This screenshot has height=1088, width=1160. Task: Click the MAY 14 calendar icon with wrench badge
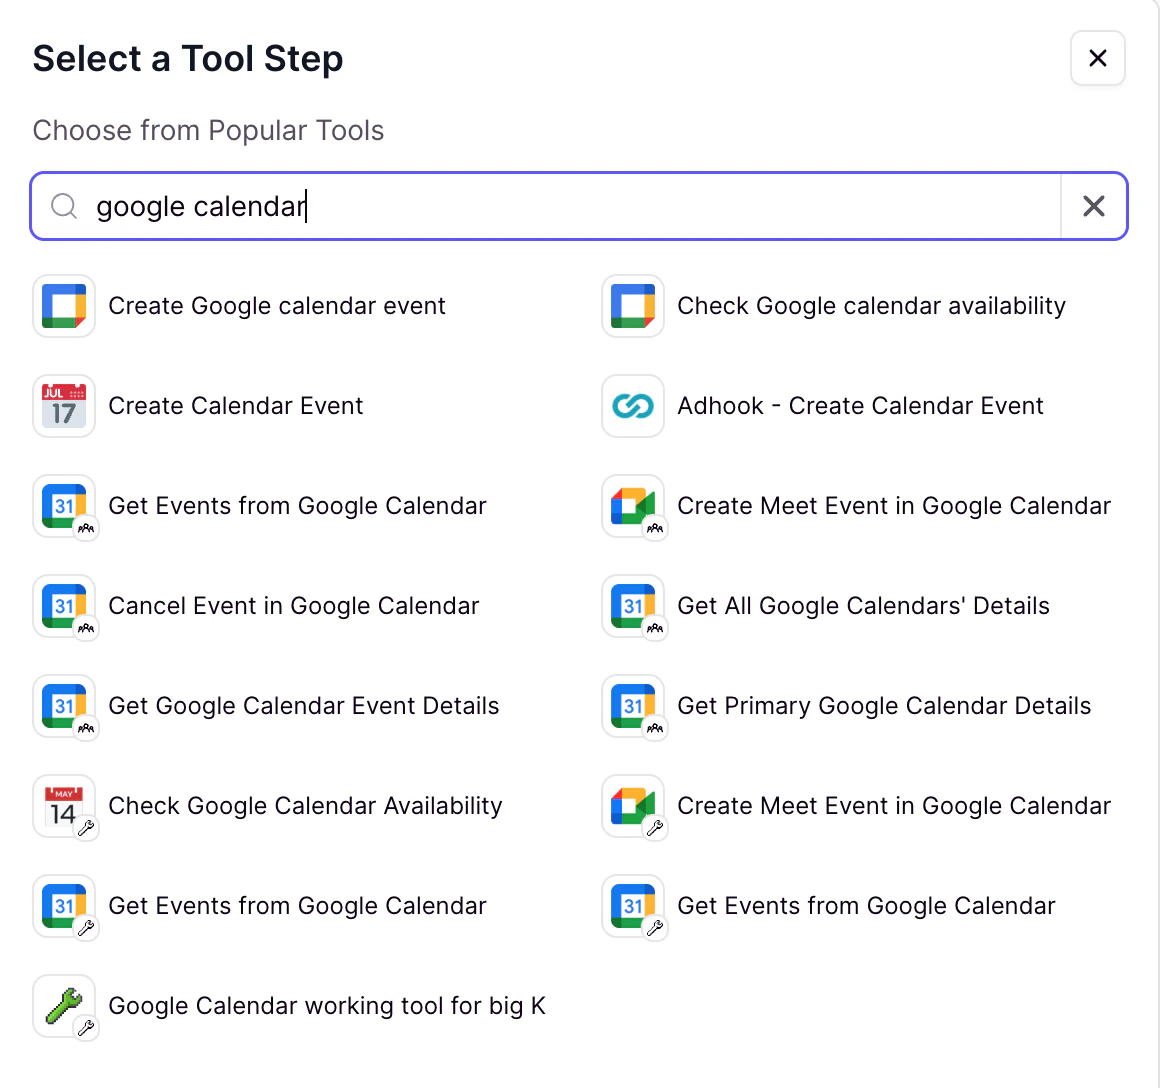coord(63,806)
